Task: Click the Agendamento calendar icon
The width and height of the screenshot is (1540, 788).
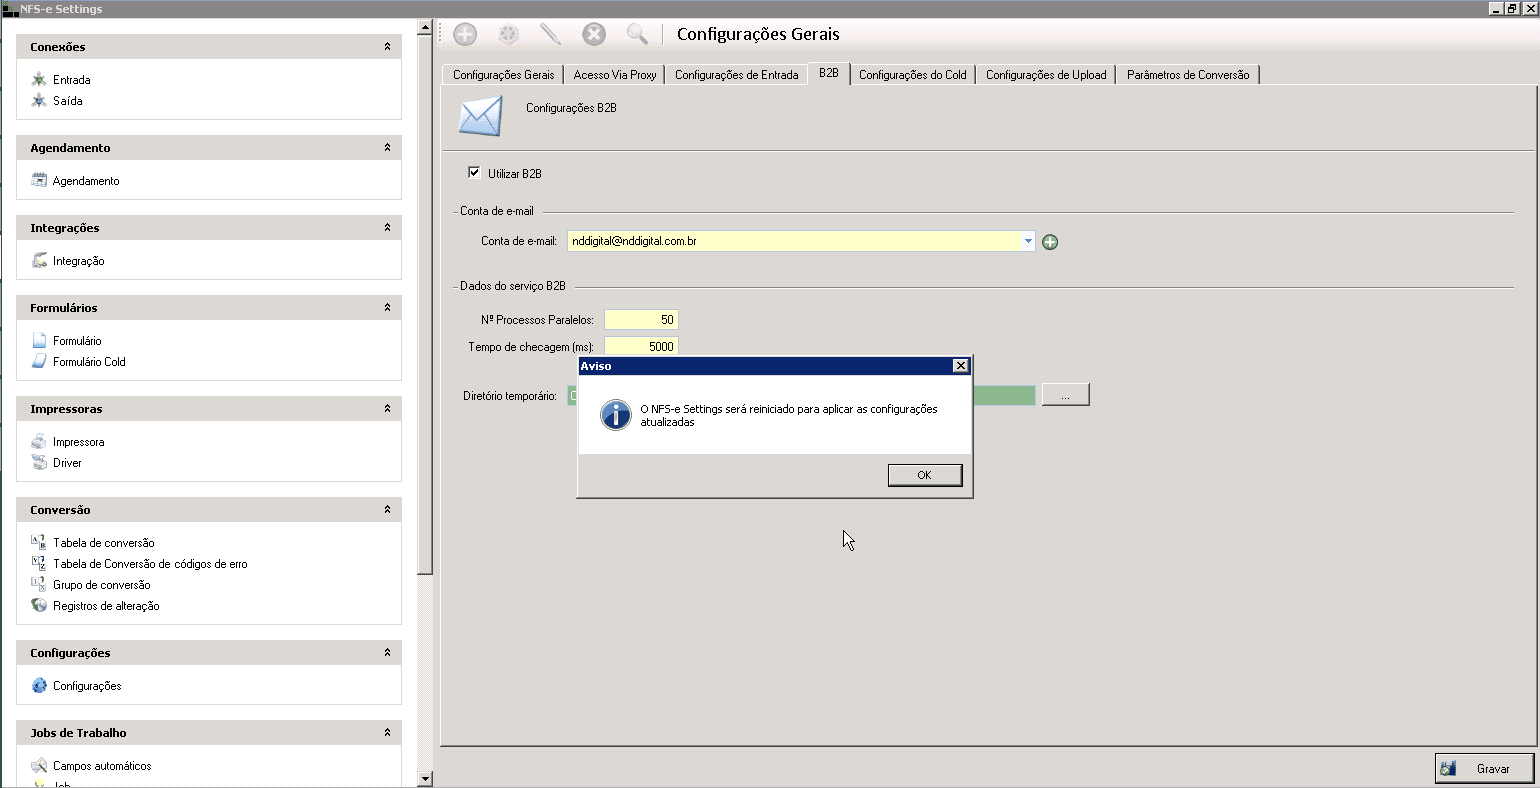Action: [39, 181]
